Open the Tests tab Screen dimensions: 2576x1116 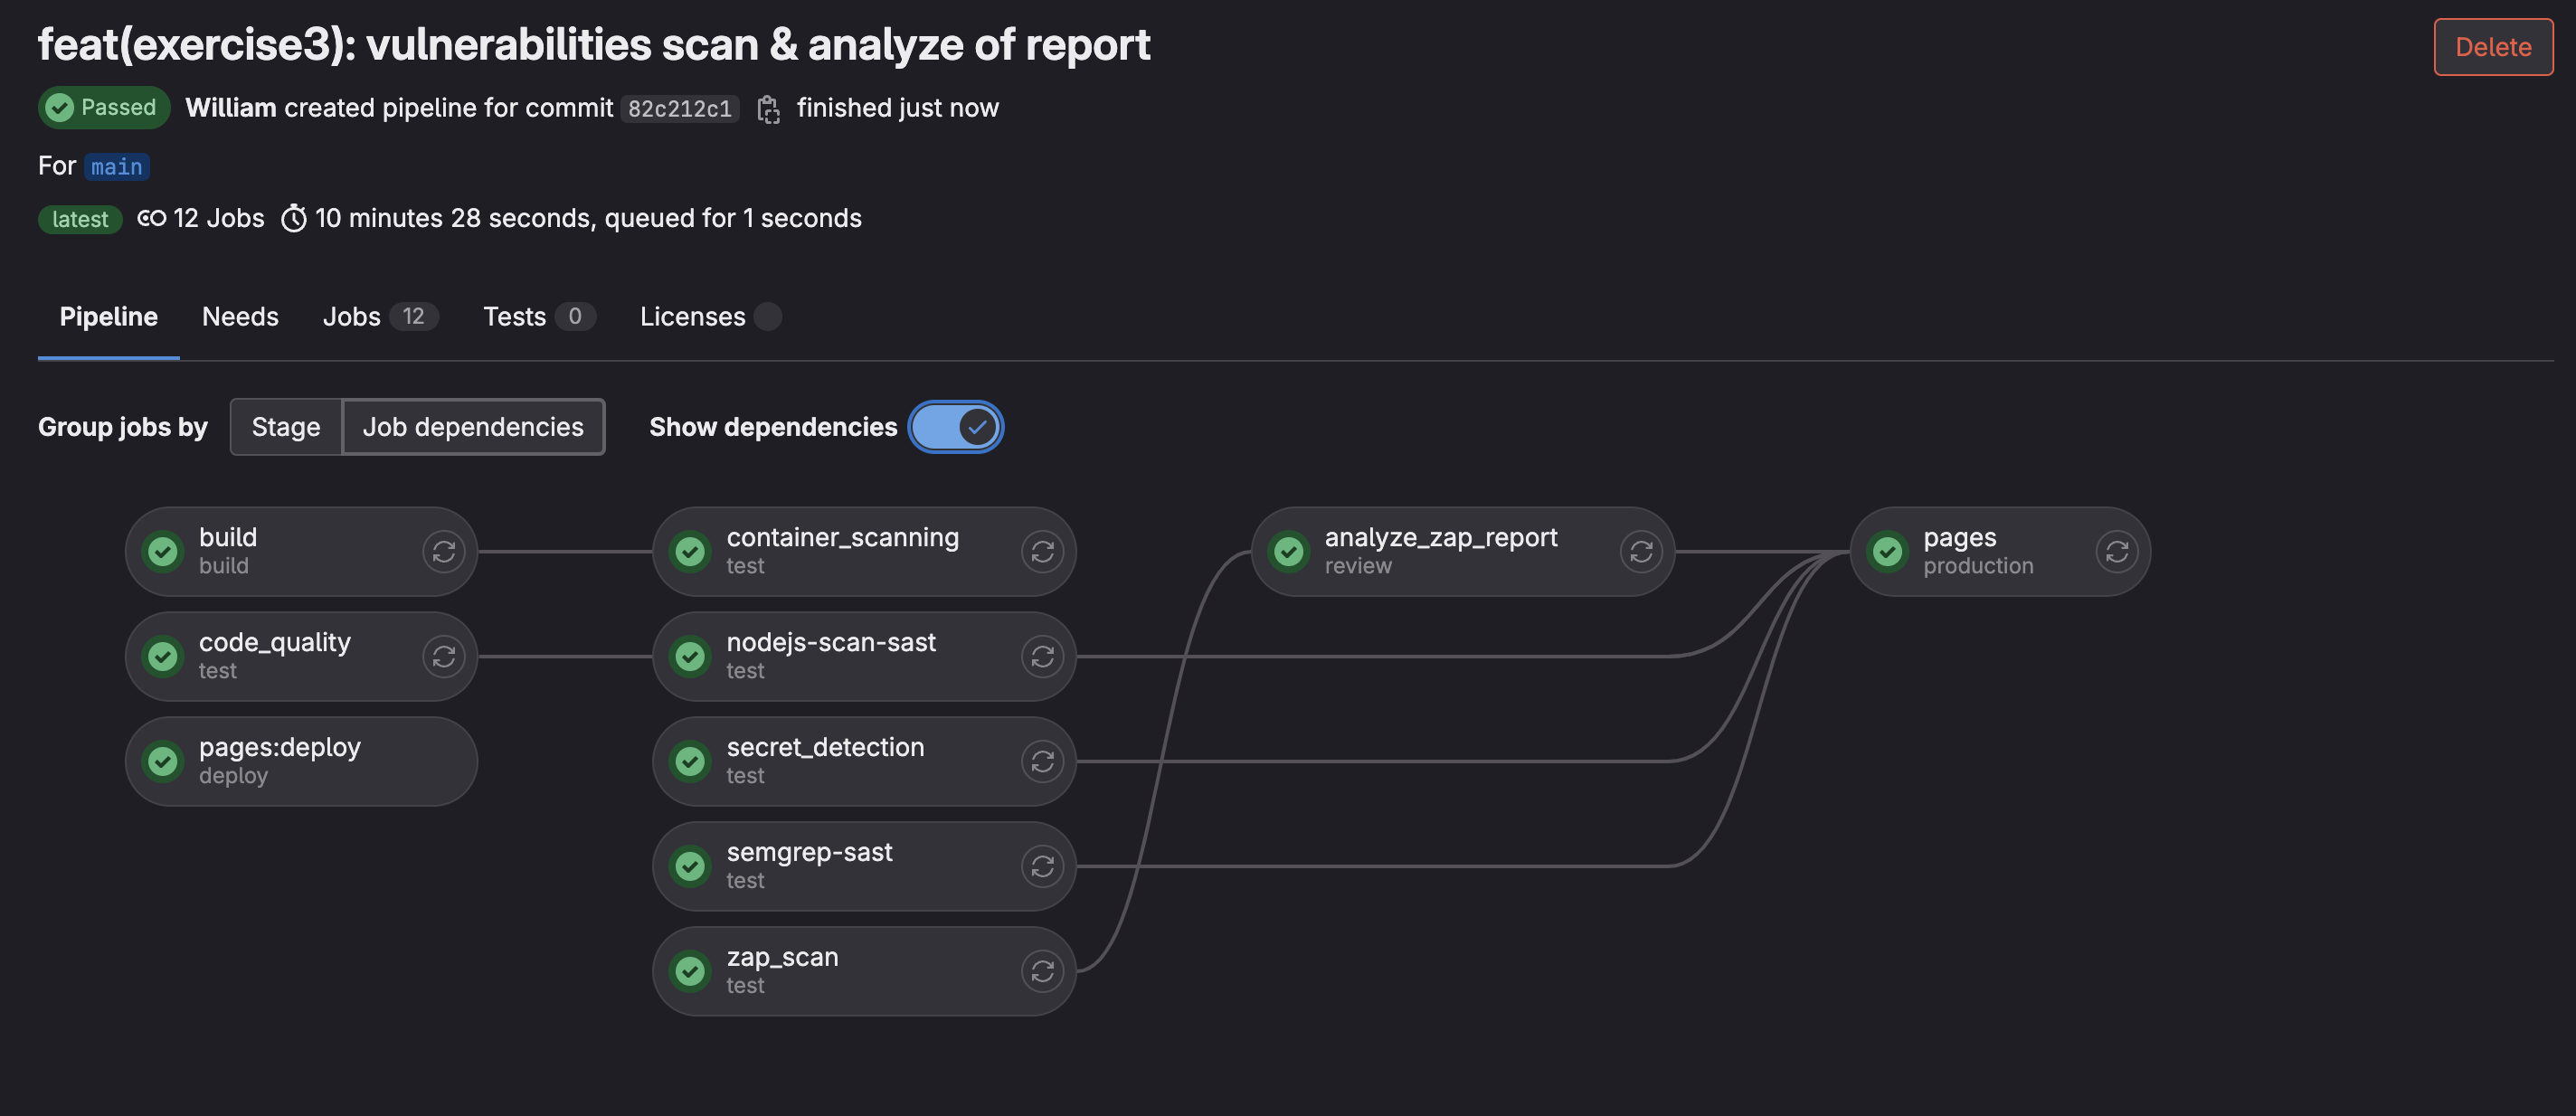click(539, 317)
